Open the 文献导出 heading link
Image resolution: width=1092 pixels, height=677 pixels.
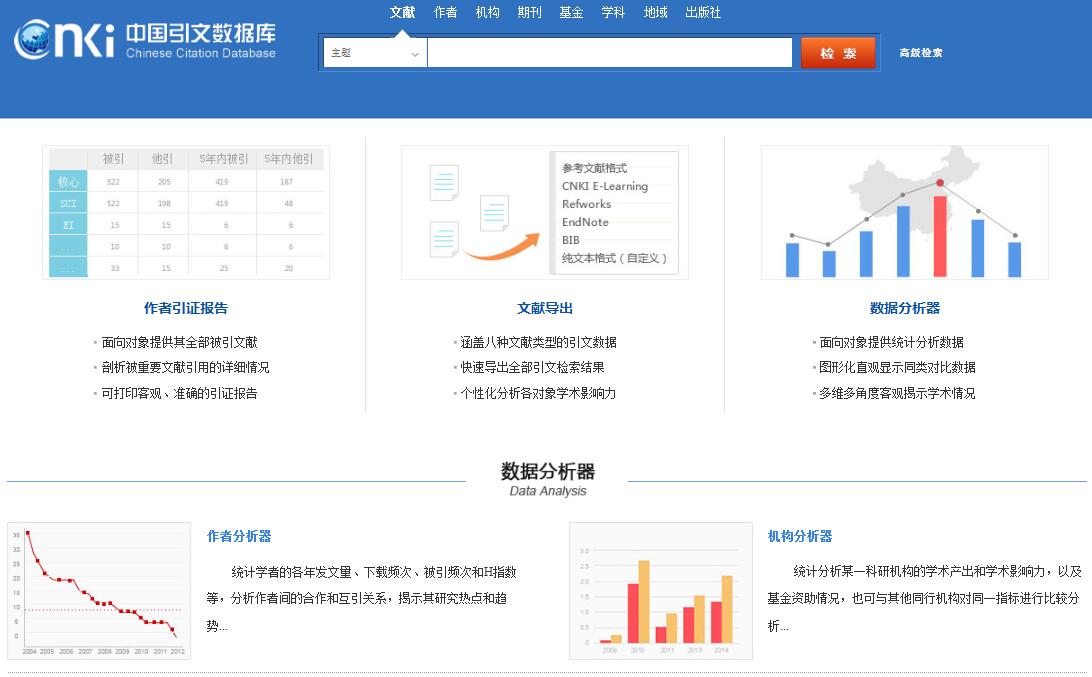(x=545, y=308)
